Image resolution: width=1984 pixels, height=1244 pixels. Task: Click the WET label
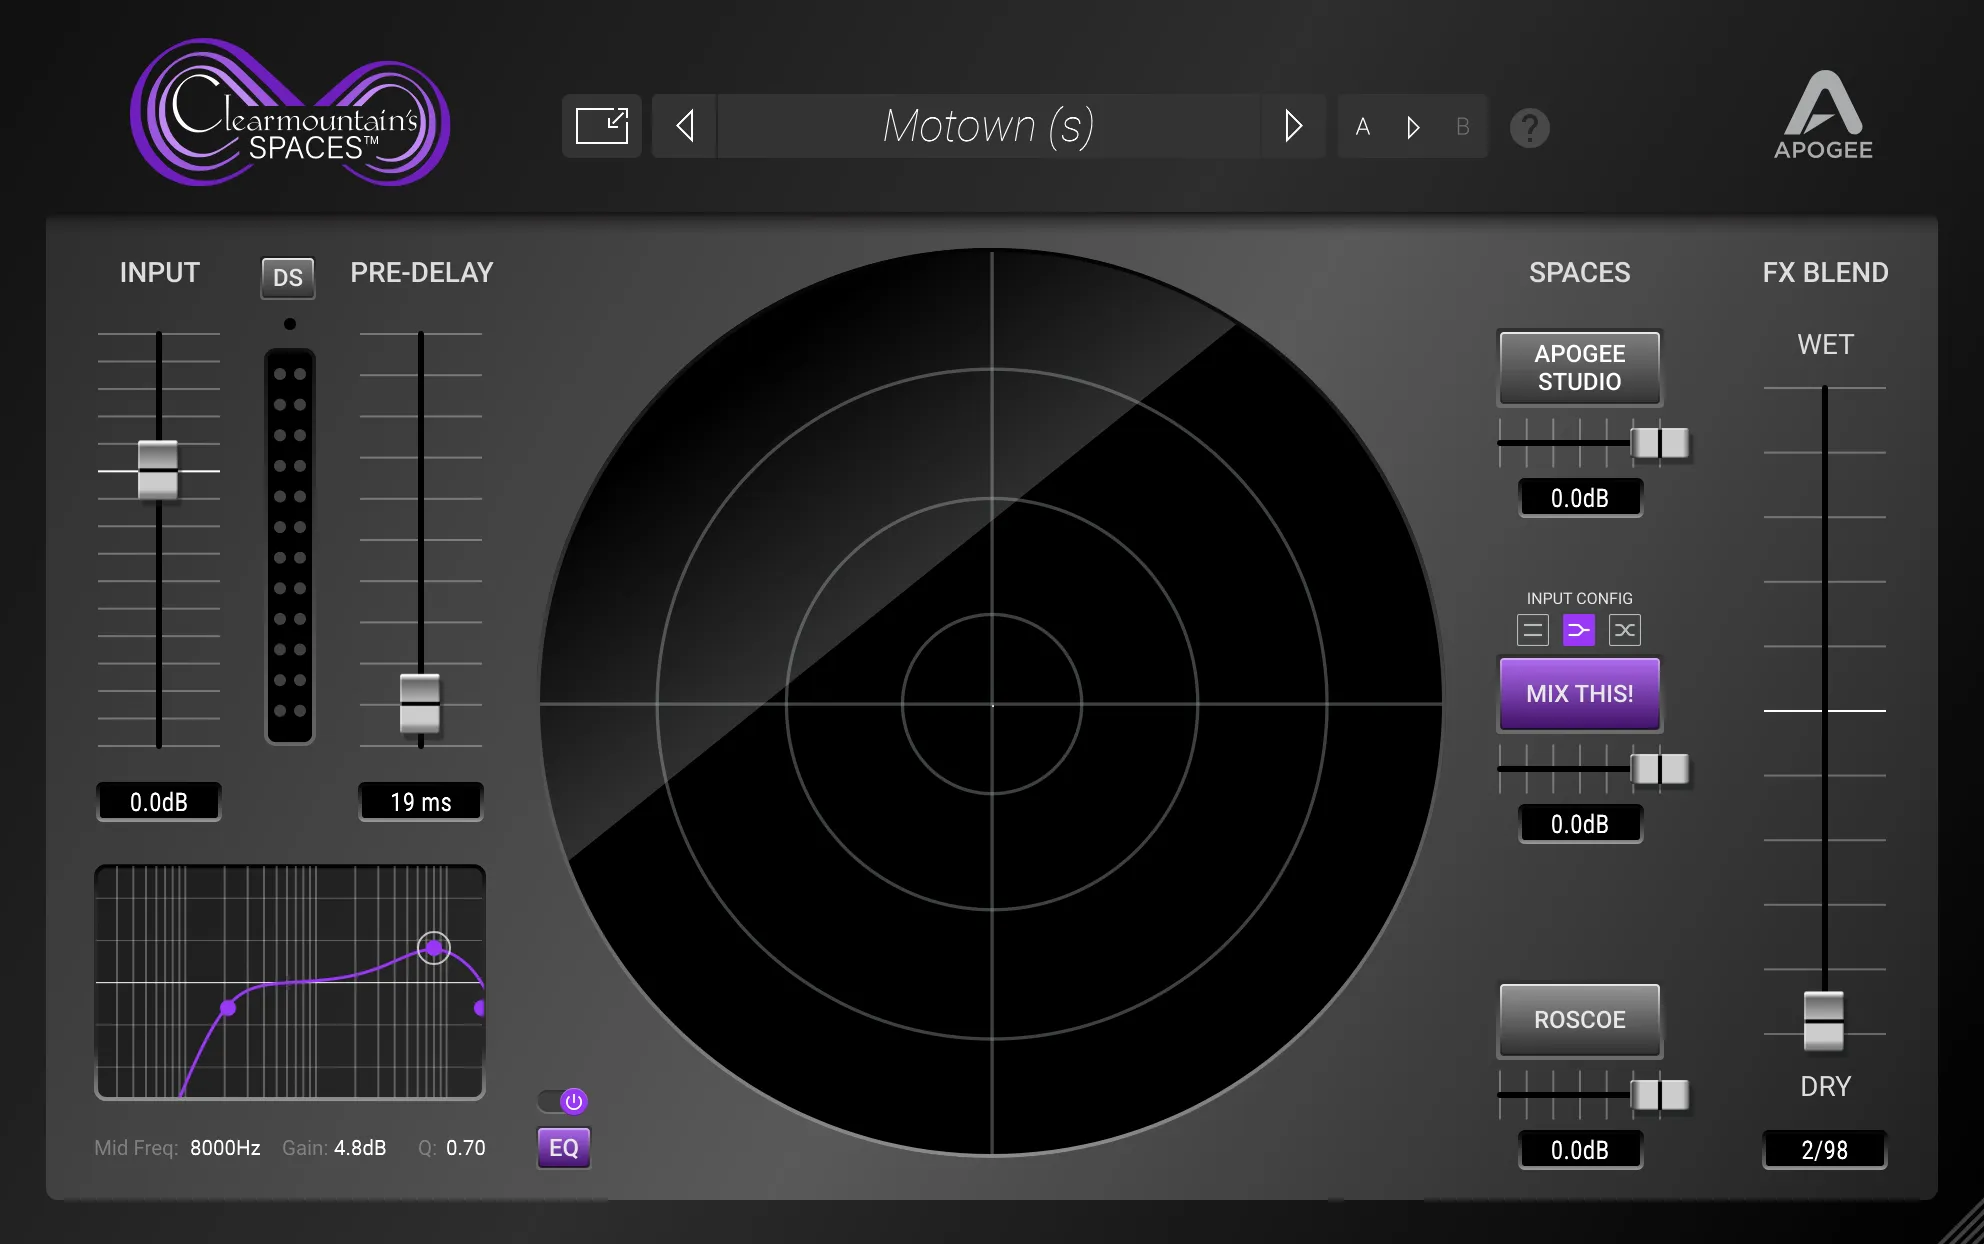click(x=1825, y=345)
